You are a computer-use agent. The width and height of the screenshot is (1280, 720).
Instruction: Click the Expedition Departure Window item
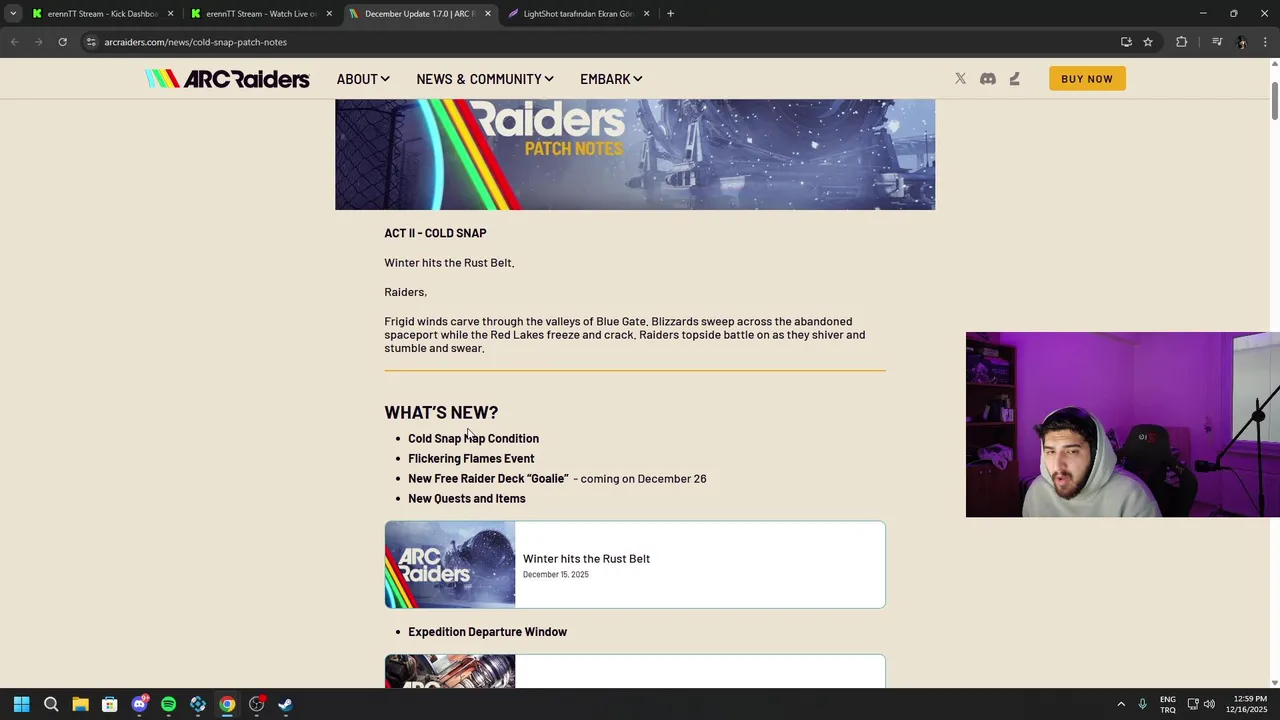[x=487, y=632]
